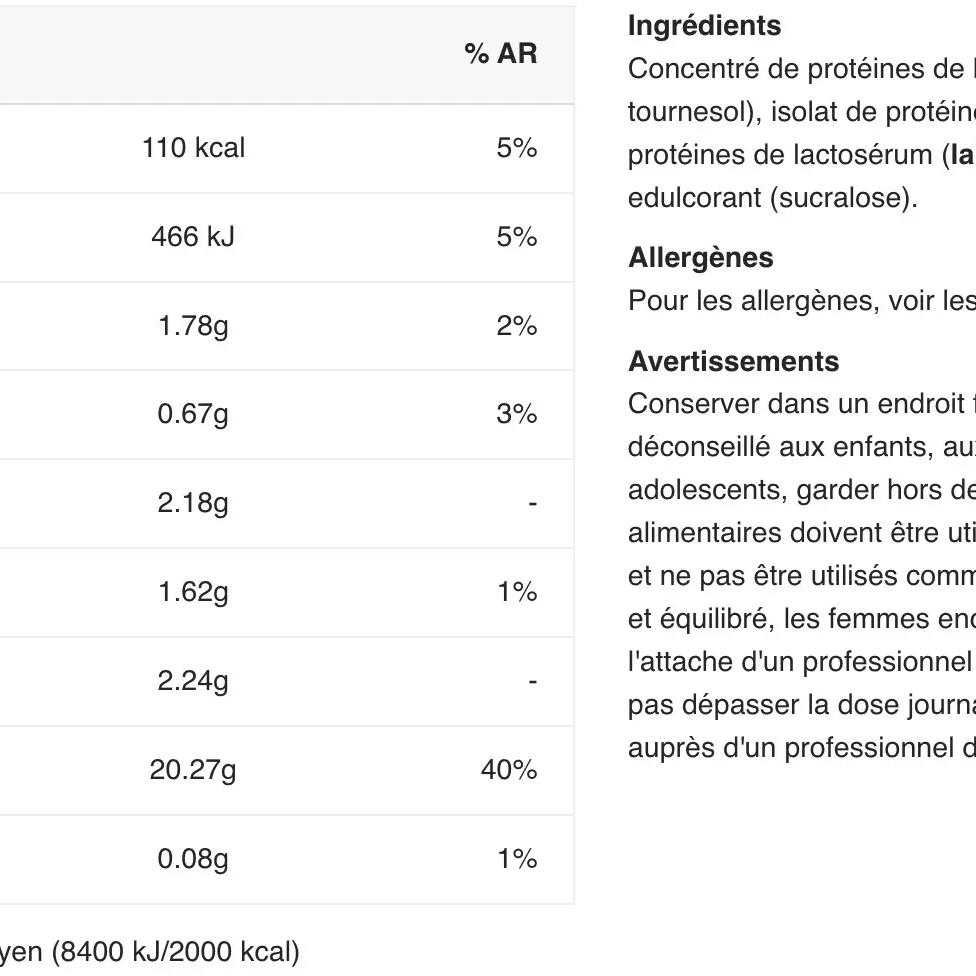Select the 2.24g table value
This screenshot has height=976, width=976.
pyautogui.click(x=193, y=681)
